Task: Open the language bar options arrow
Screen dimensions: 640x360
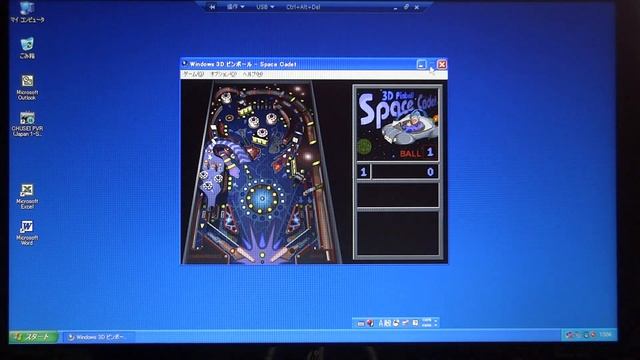Action: (x=436, y=325)
